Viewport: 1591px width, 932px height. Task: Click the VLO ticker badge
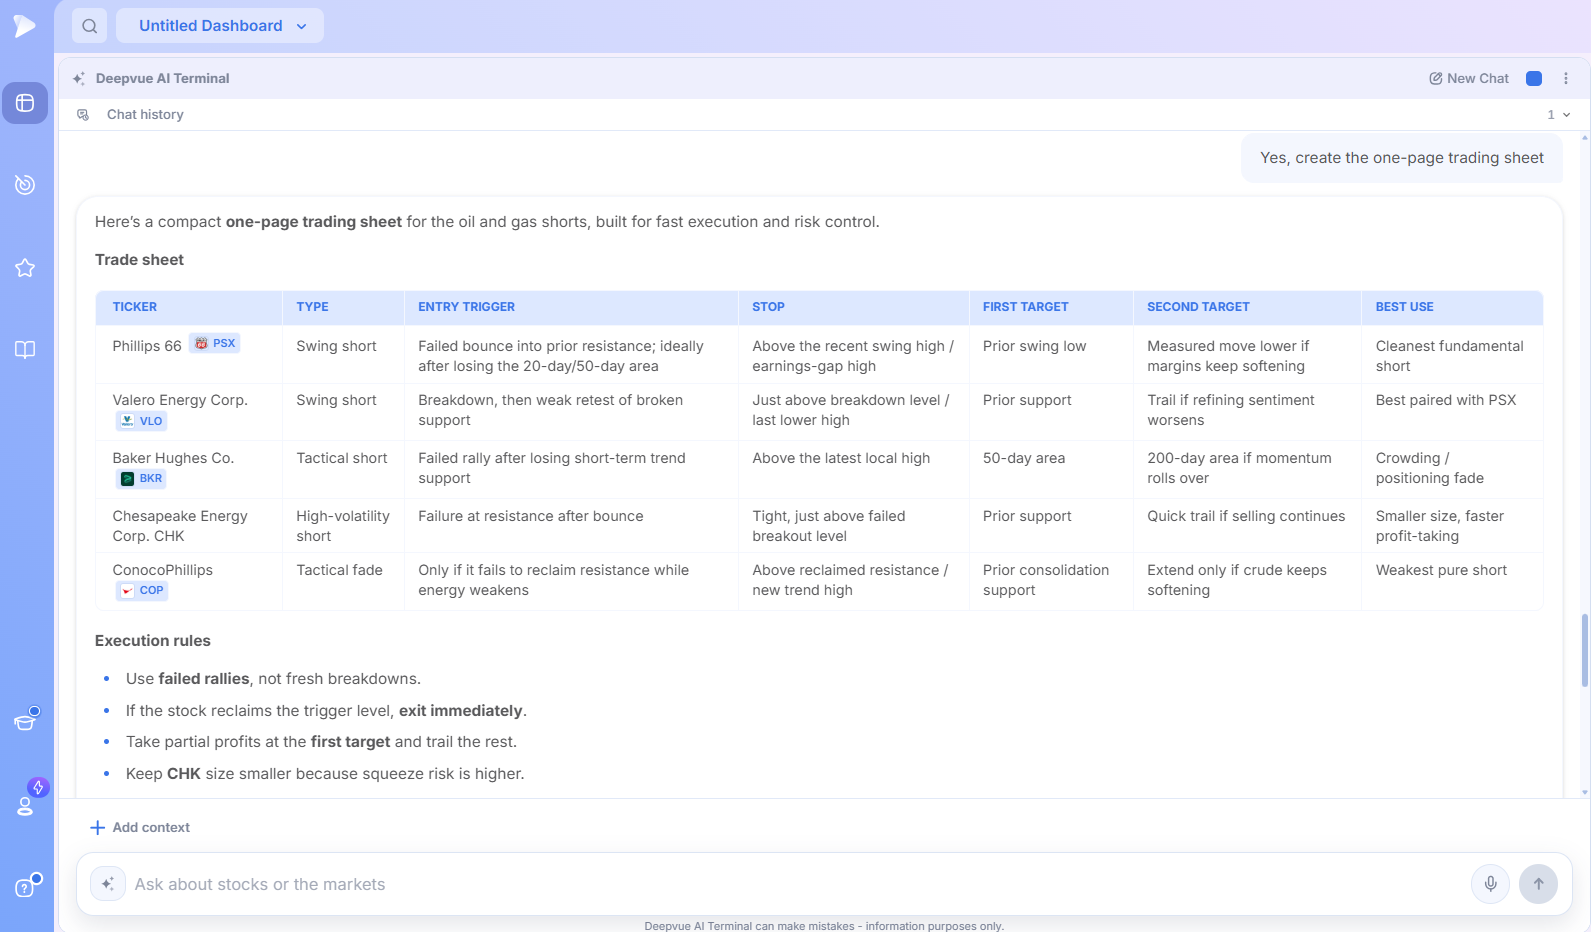[141, 421]
